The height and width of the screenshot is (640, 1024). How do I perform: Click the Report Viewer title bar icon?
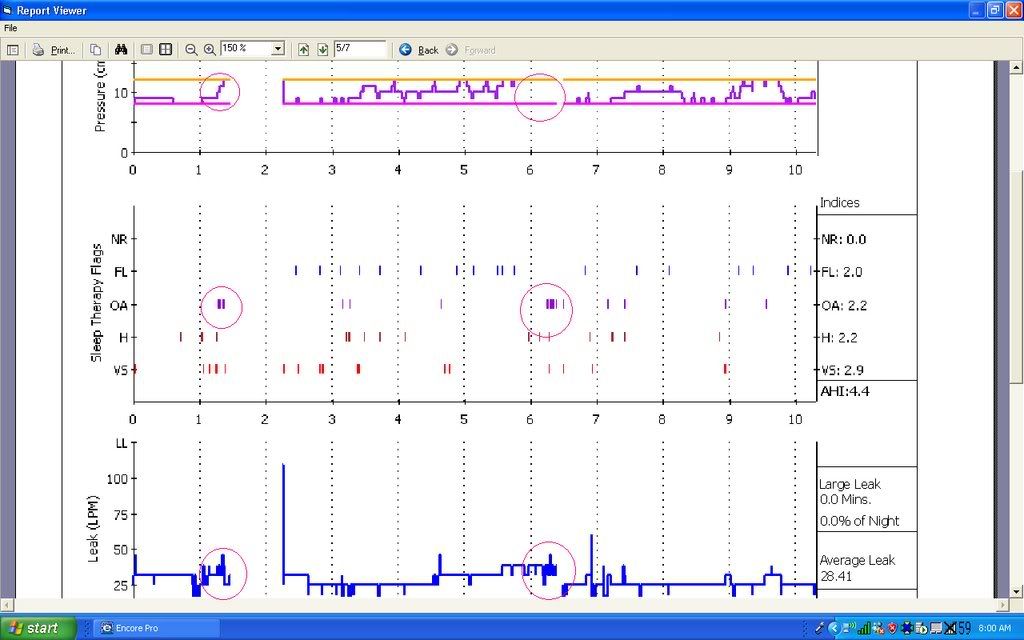8,10
